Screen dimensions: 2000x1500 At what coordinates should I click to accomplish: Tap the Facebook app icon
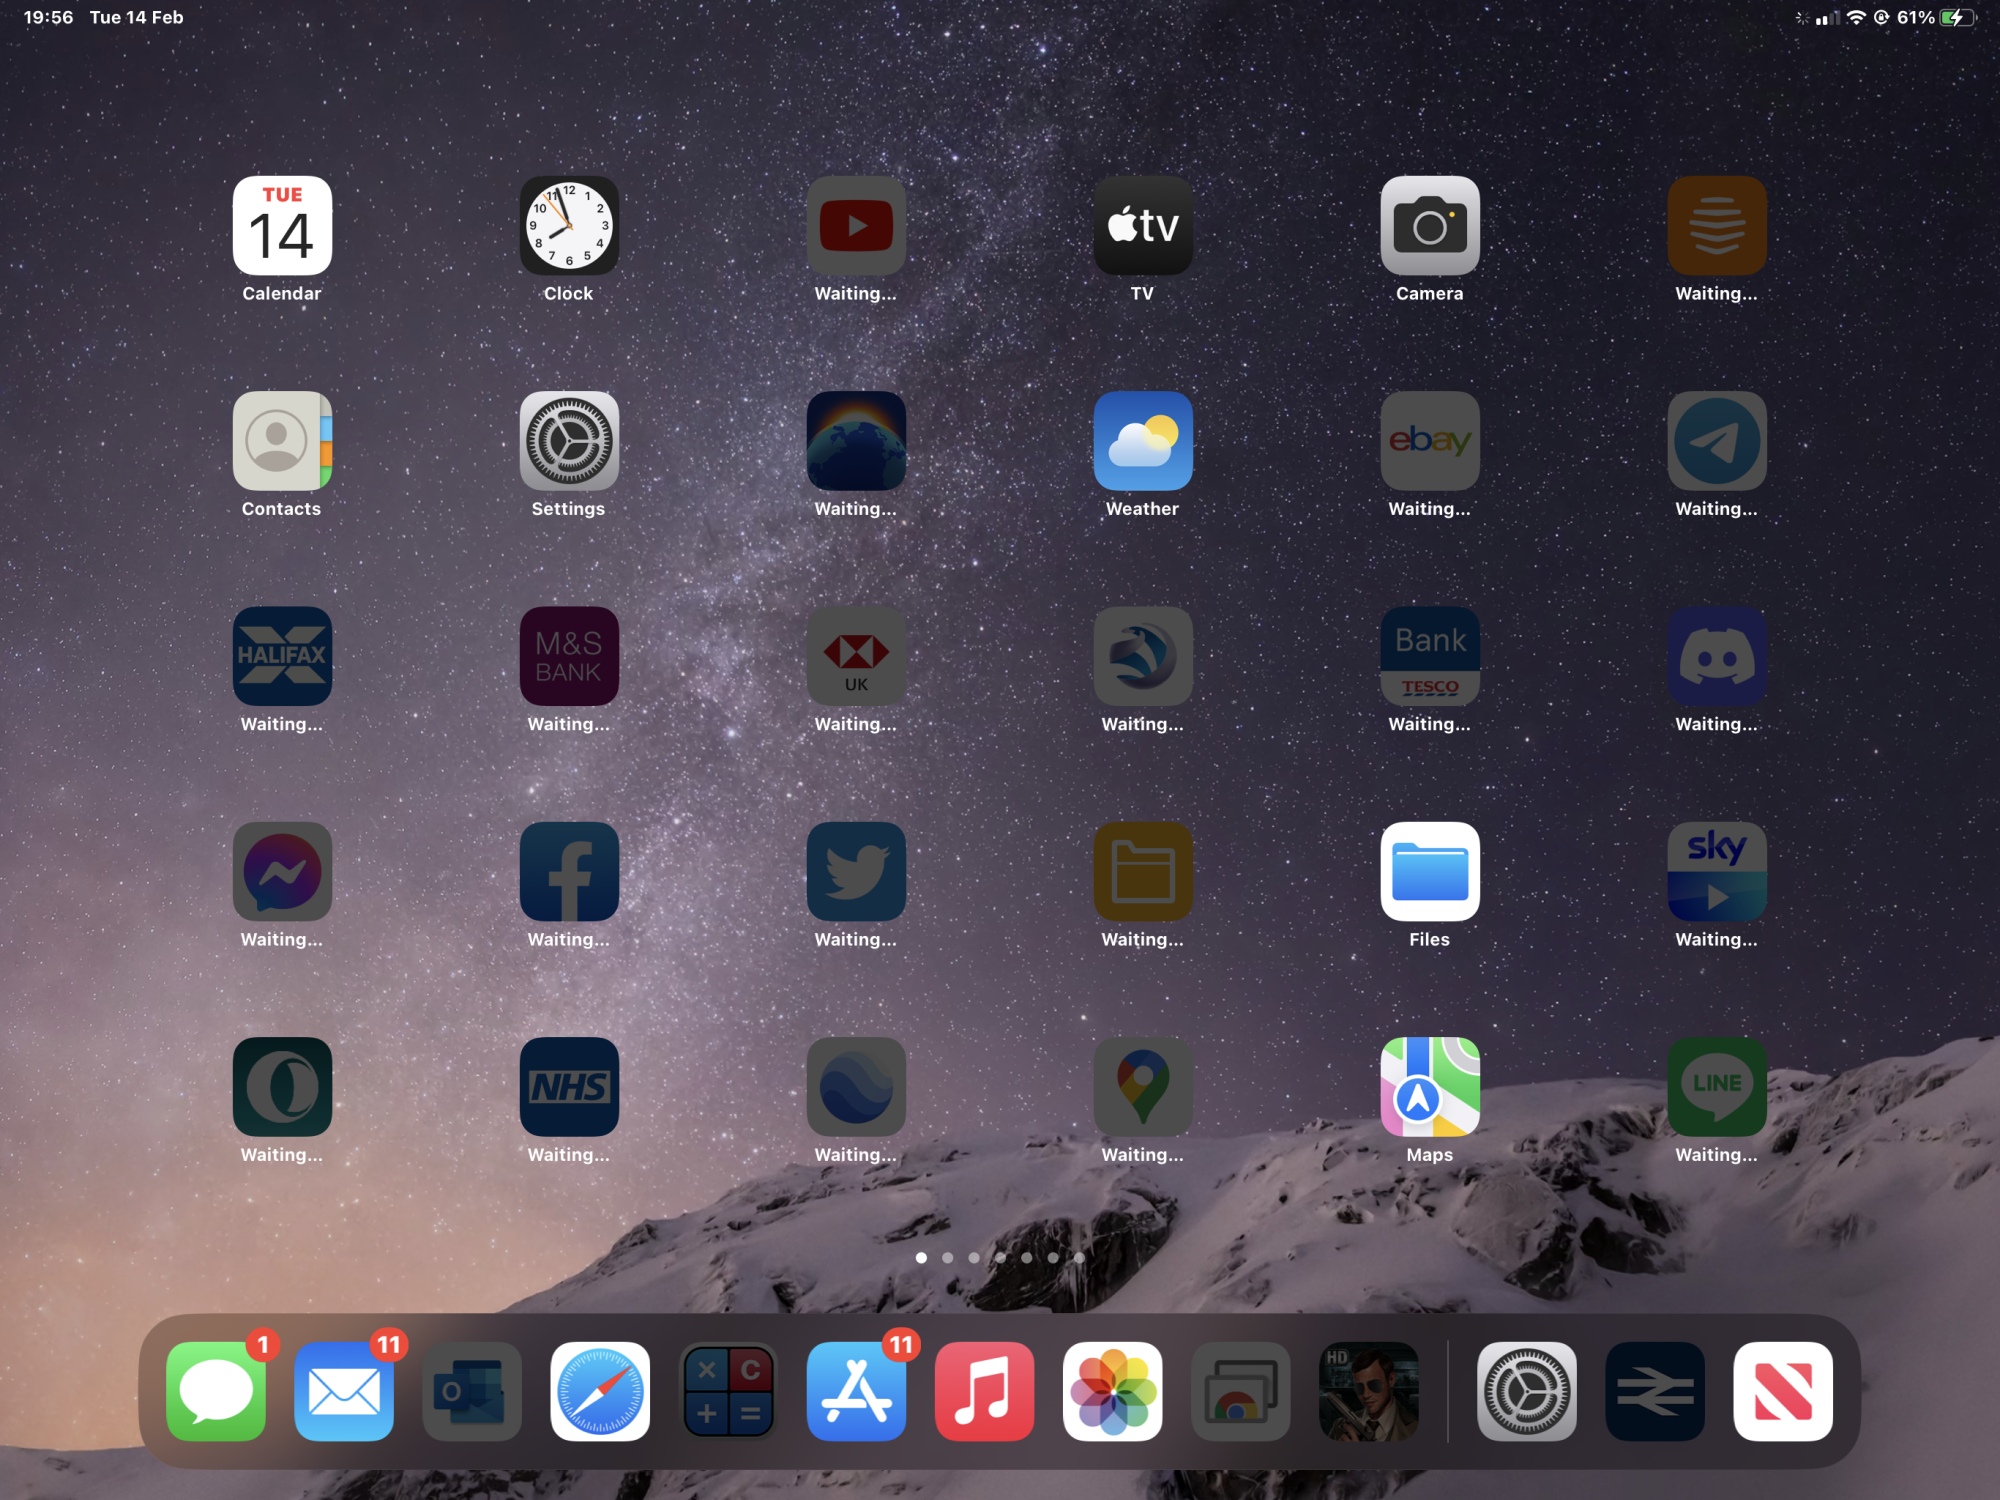click(x=569, y=871)
